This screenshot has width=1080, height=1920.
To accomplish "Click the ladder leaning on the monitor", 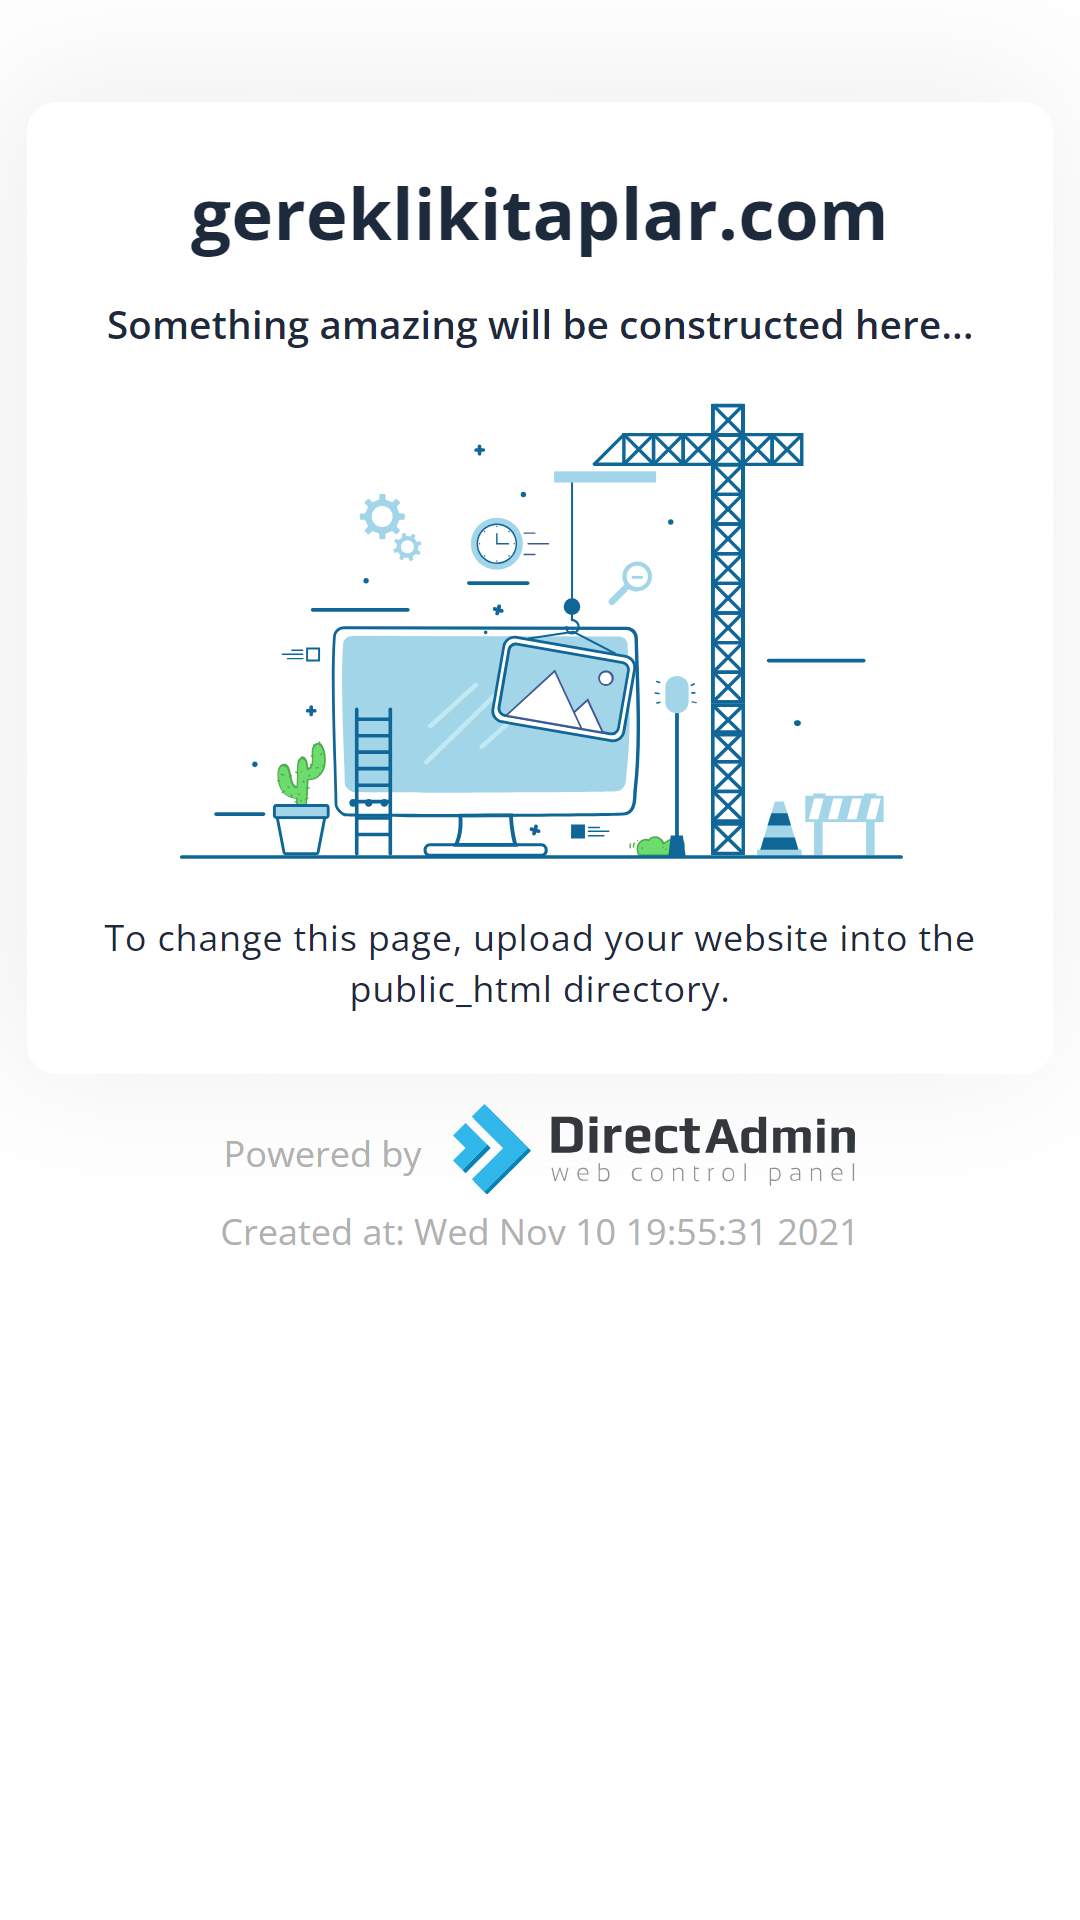I will (373, 782).
